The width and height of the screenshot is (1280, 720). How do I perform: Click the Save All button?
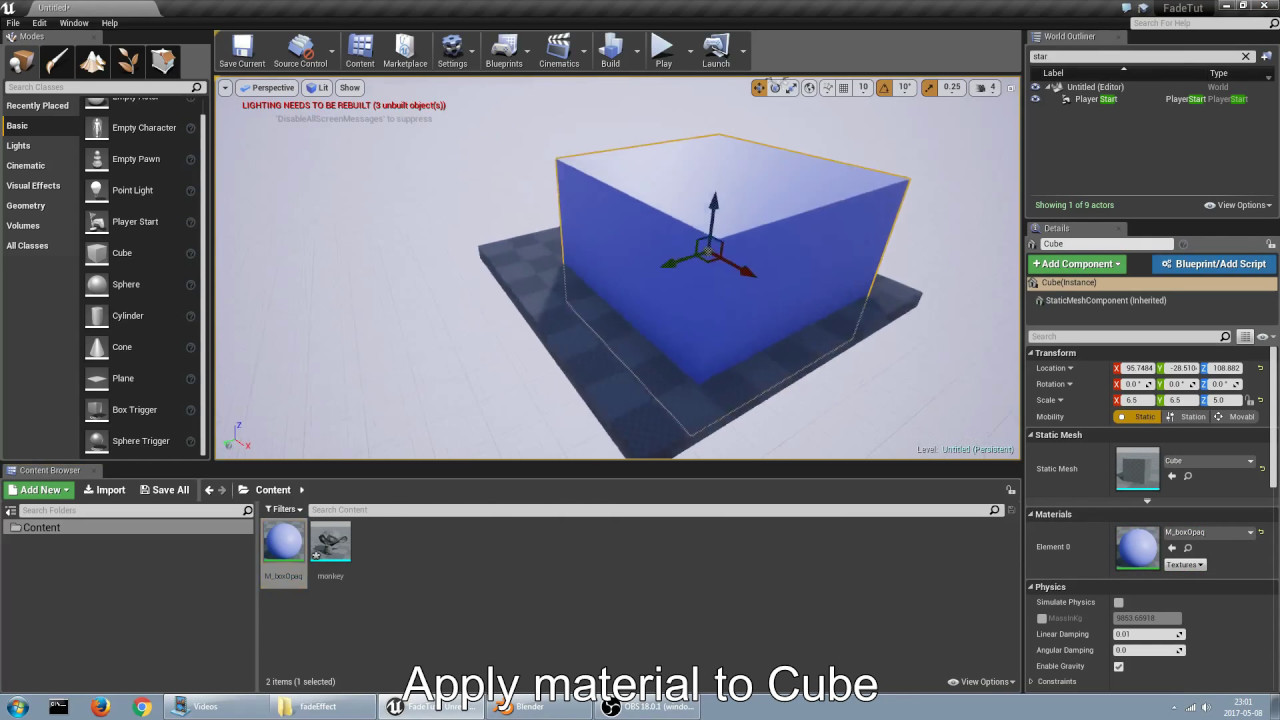(x=164, y=490)
